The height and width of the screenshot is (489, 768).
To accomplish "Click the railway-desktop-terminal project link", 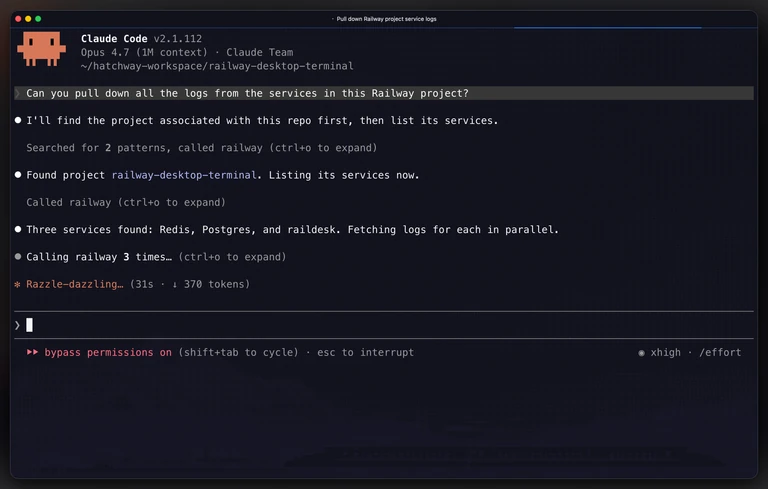I will (x=184, y=175).
